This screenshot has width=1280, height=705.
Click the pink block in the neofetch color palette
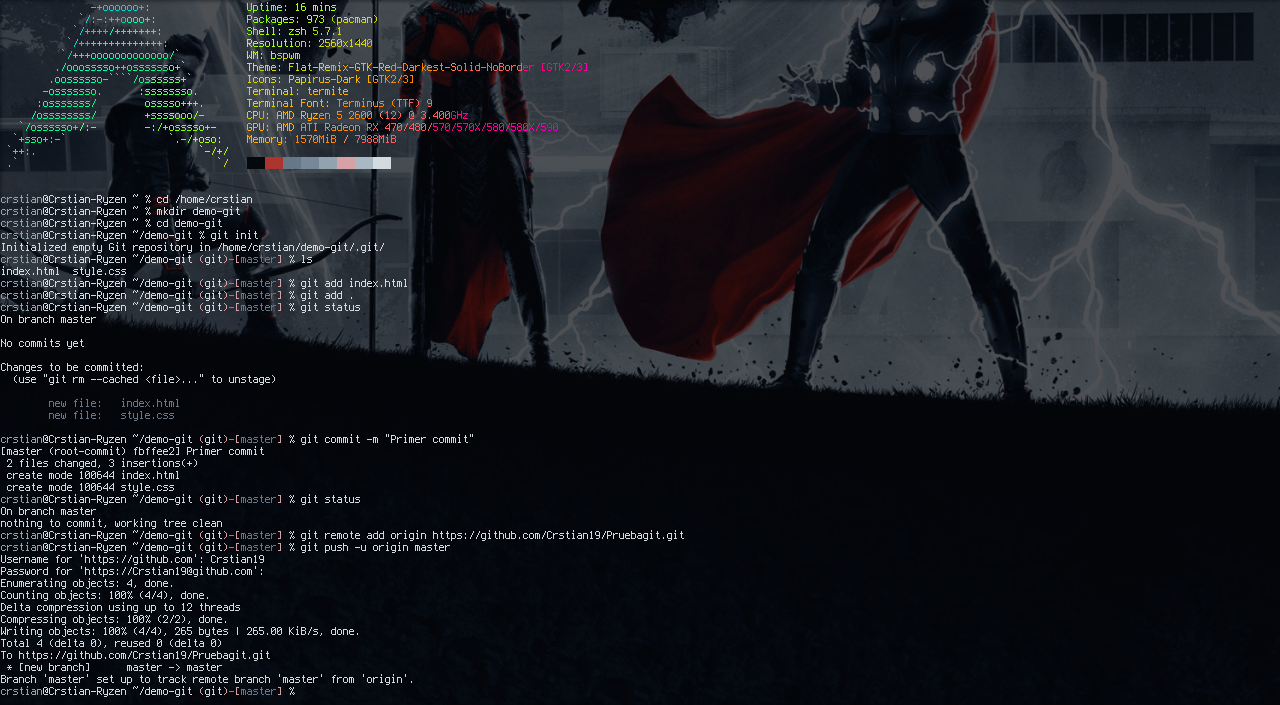(x=346, y=163)
